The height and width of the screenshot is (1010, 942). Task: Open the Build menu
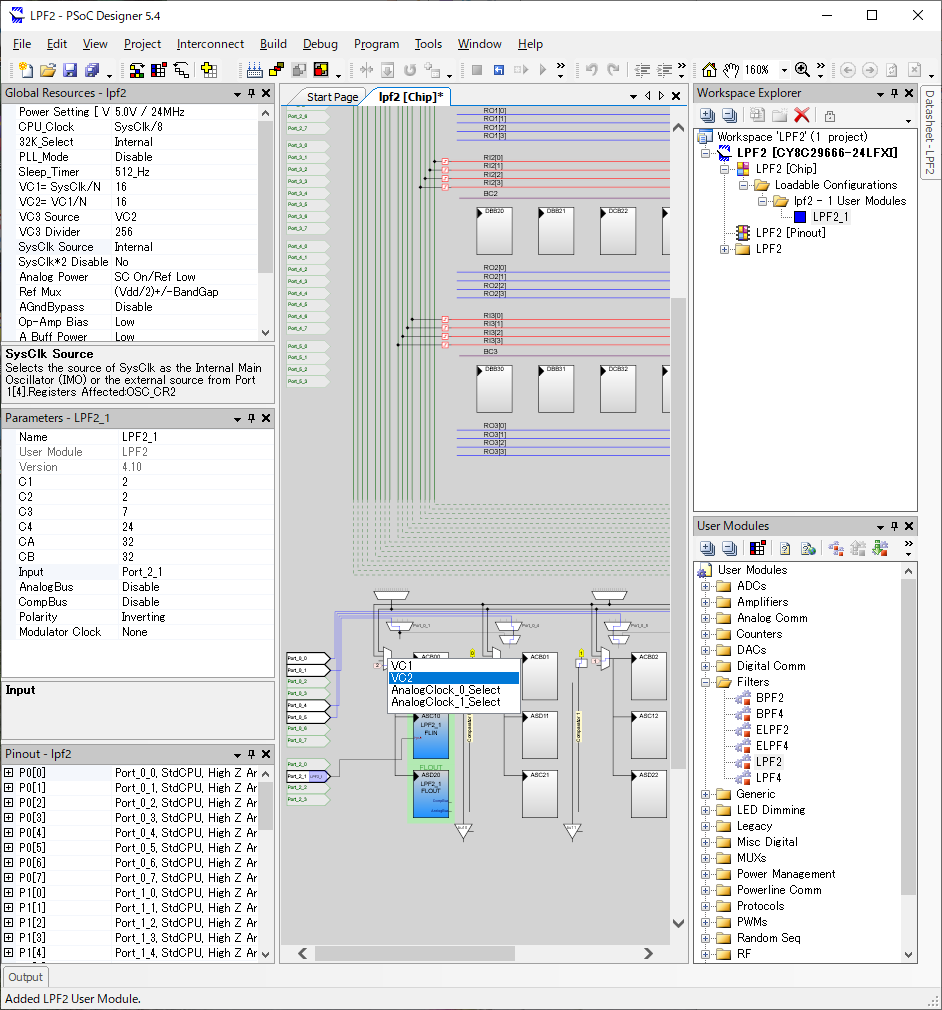click(273, 44)
